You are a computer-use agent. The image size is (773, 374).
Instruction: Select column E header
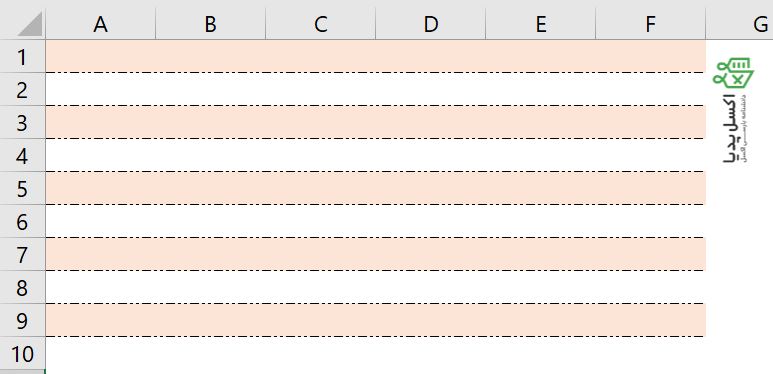tap(540, 24)
